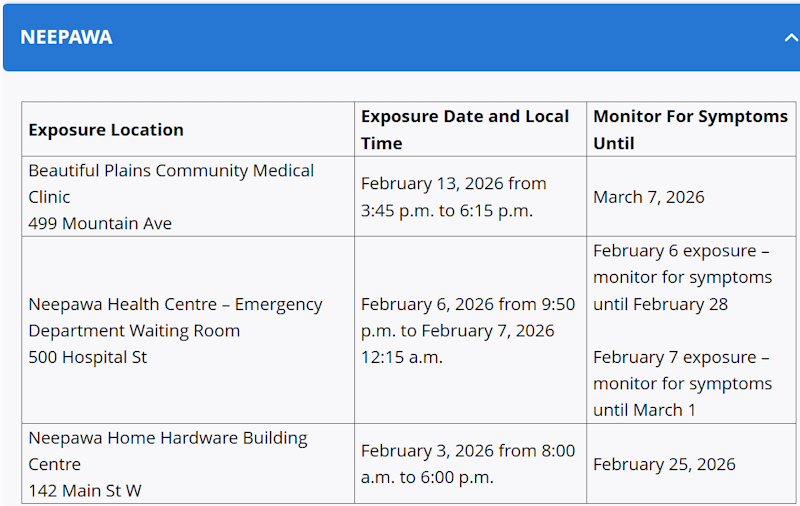Click the February 6 exposure monitoring note
The width and height of the screenshot is (800, 506).
(682, 277)
